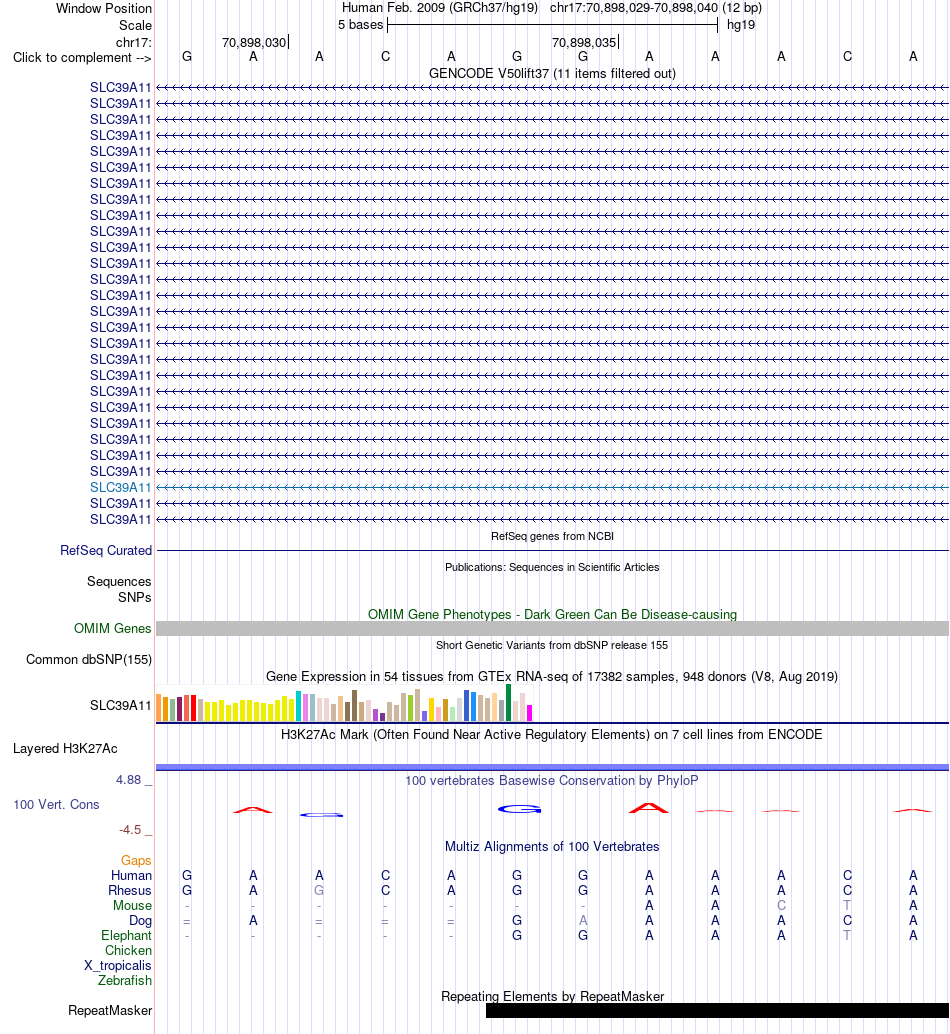The width and height of the screenshot is (950, 1034).
Task: Click the tall dark green GTEx expression bar
Action: coord(508,702)
